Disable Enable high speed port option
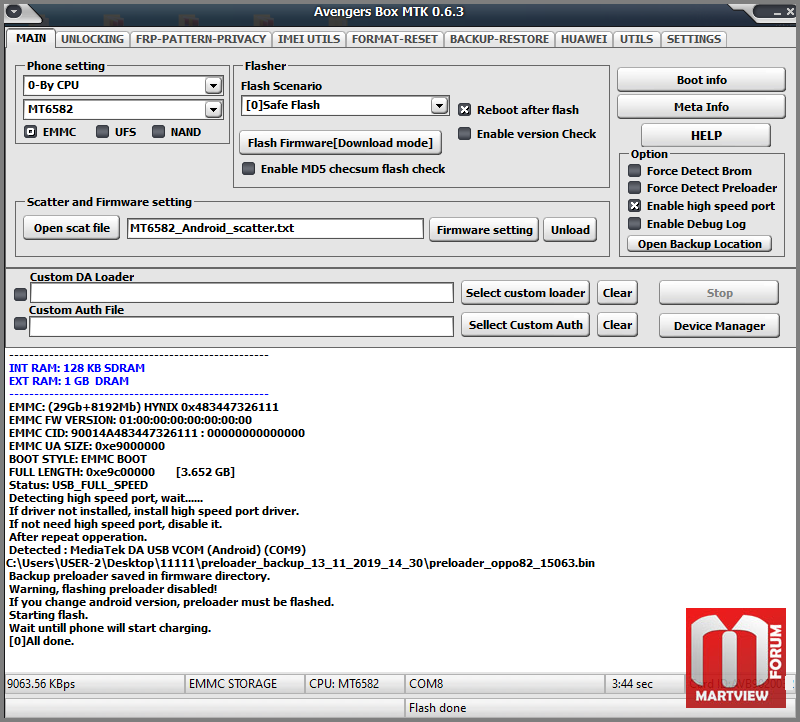 pyautogui.click(x=634, y=206)
